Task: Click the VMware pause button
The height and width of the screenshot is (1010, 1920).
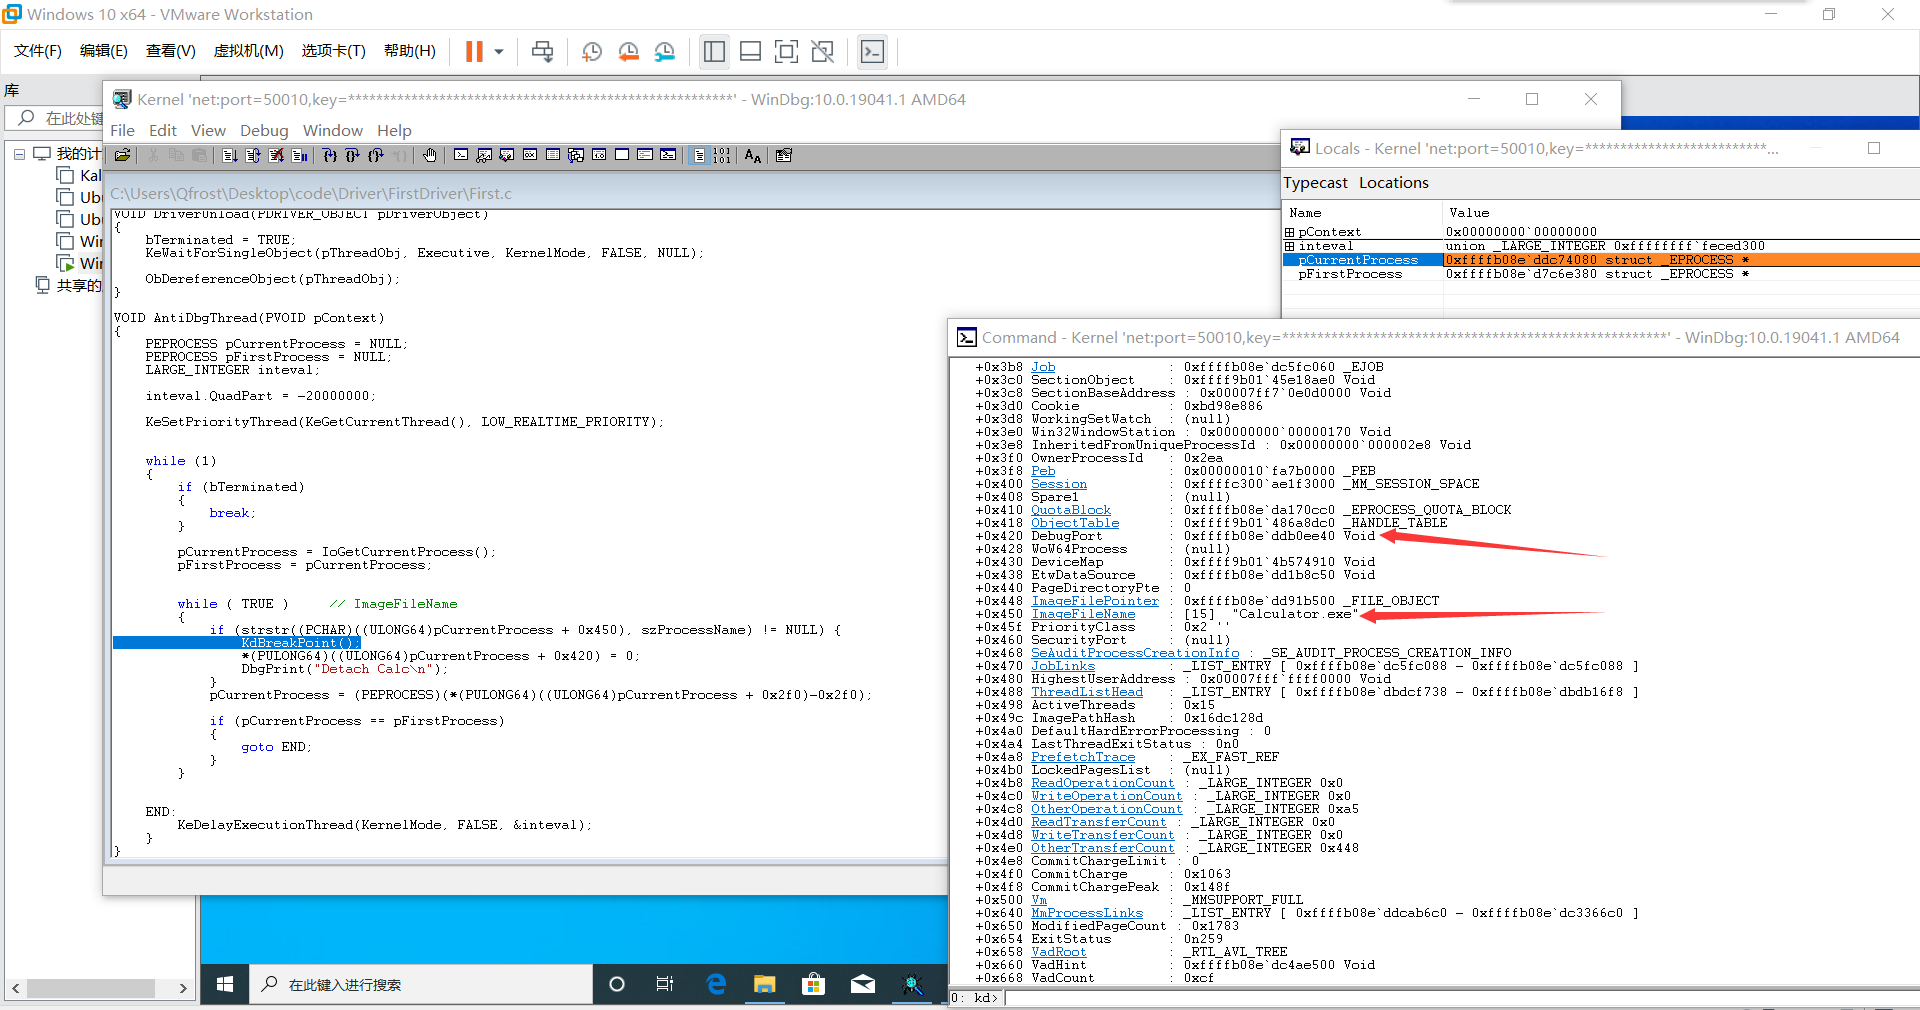Action: click(x=474, y=52)
